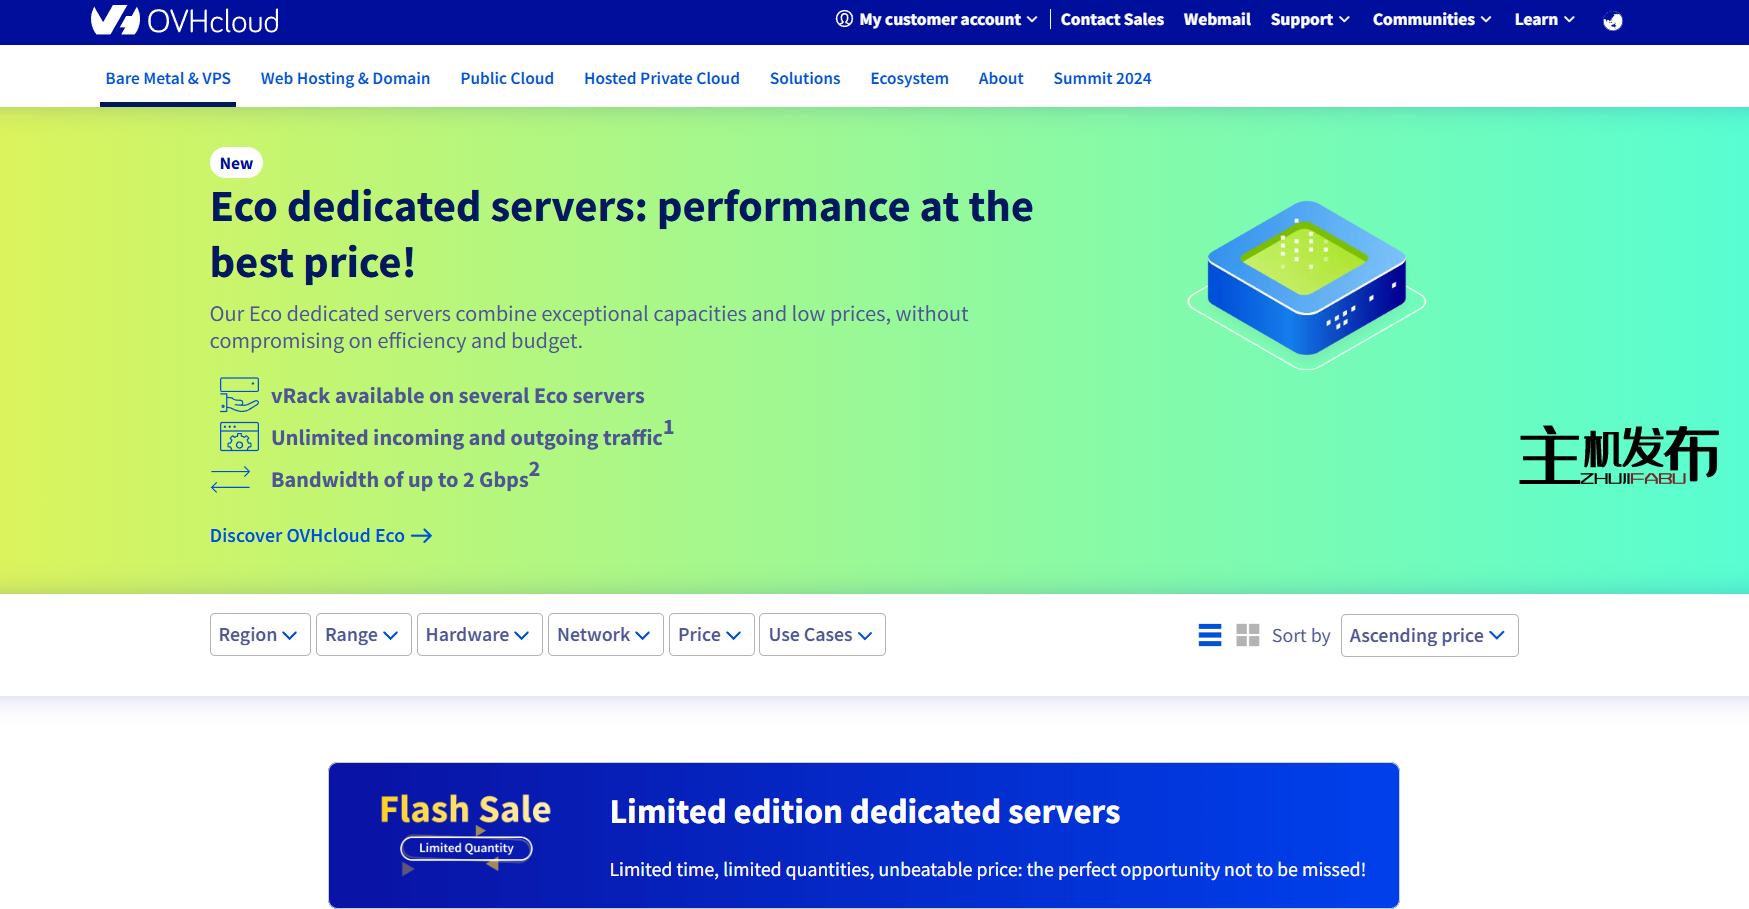Viewport: 1749px width, 909px height.
Task: Click the bandwidth arrows icon
Action: 231,480
